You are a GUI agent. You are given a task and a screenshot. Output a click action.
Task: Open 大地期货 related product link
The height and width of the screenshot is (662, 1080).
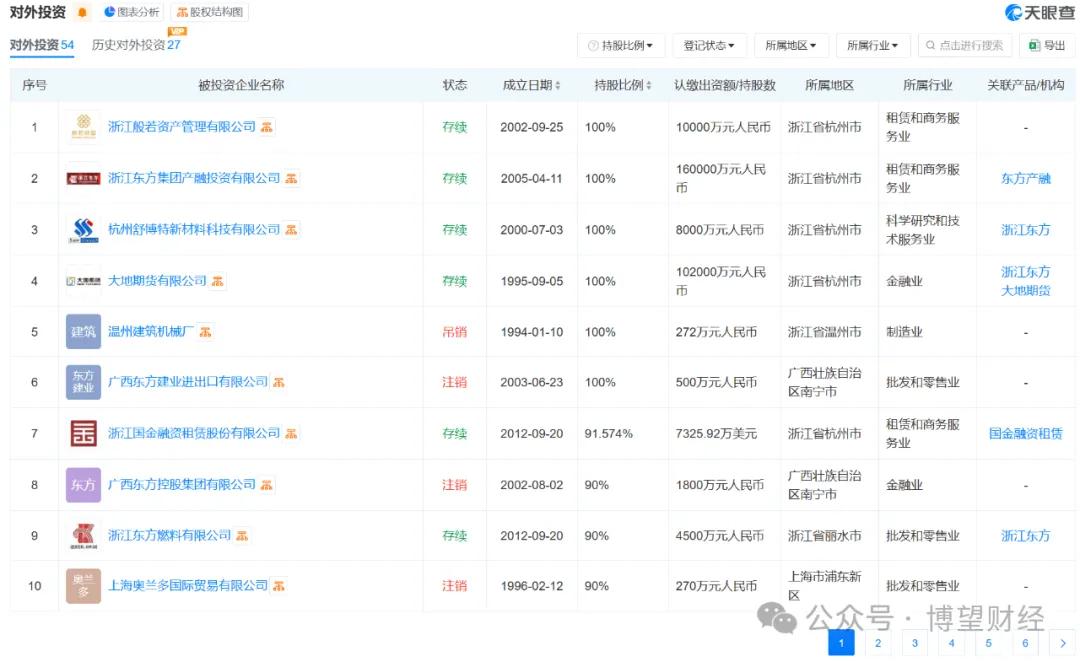tap(1026, 290)
